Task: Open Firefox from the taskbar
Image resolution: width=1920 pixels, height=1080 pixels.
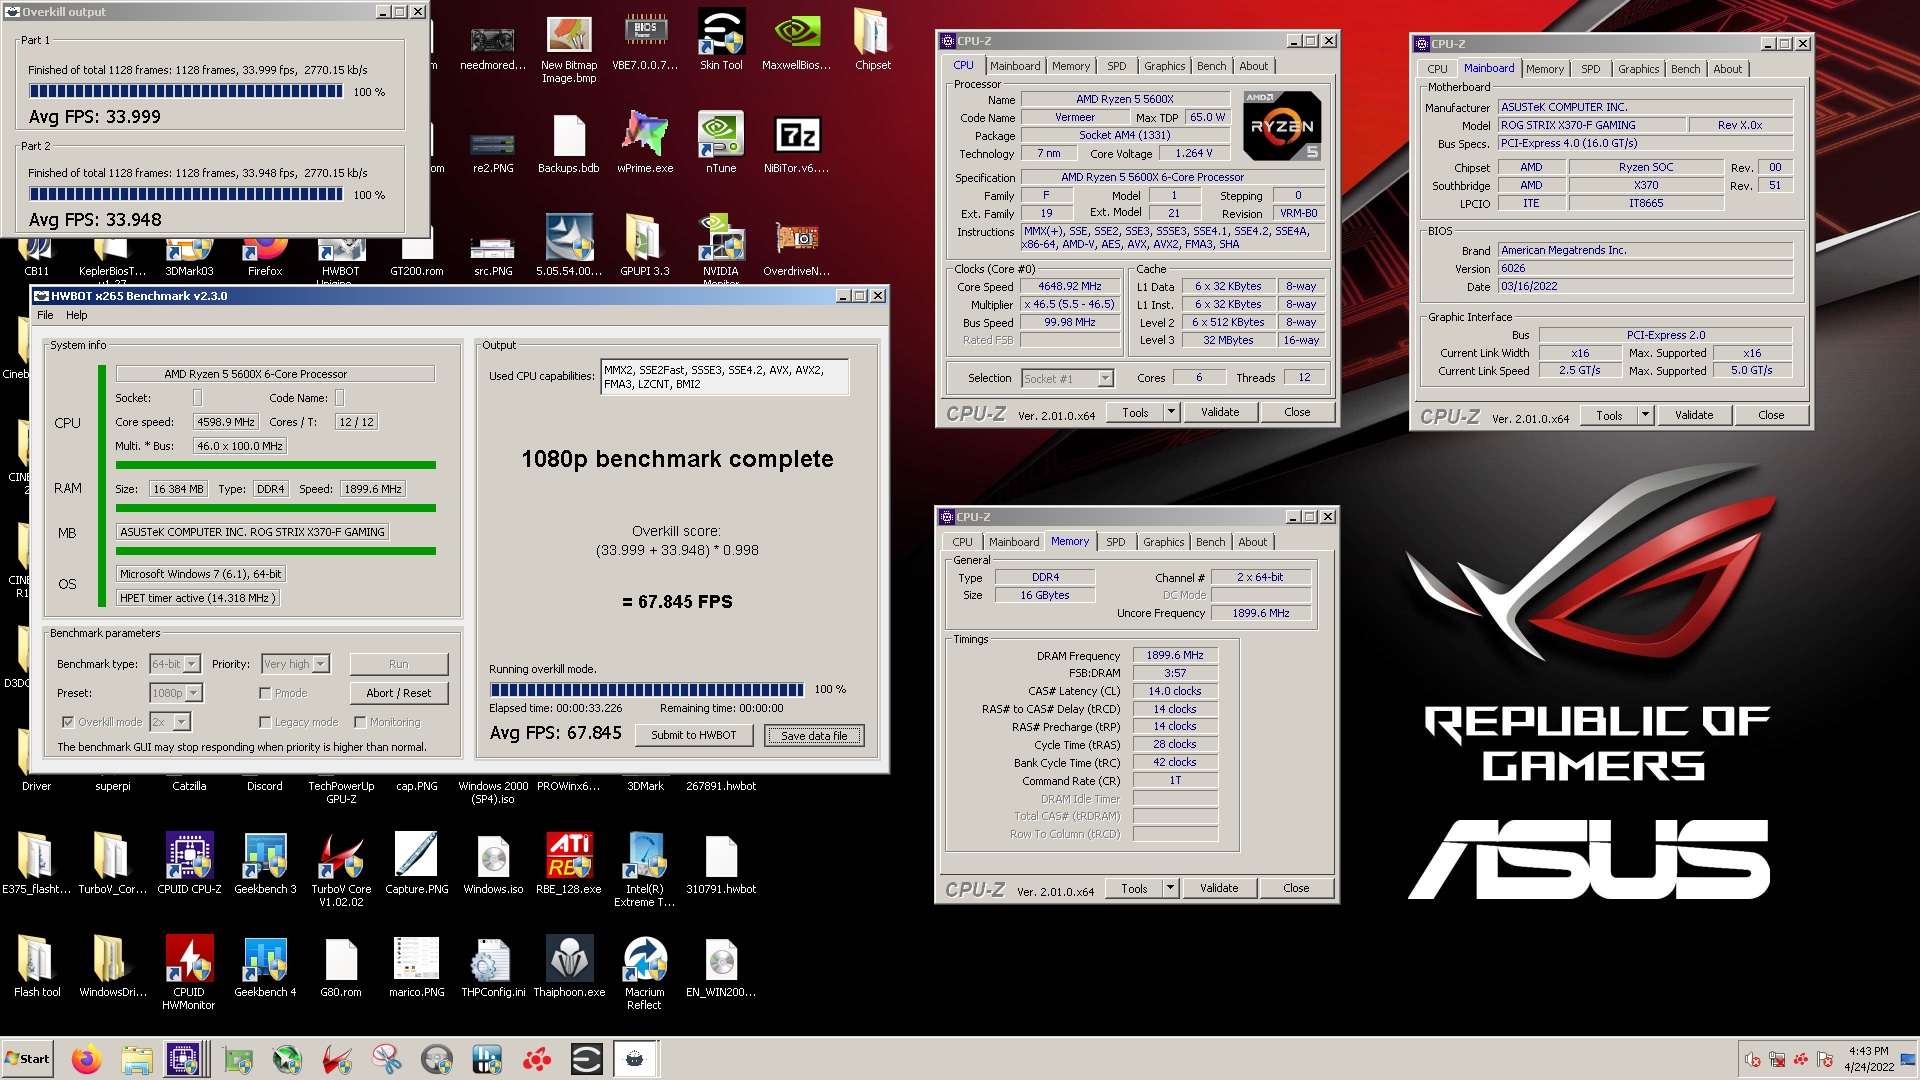Action: point(87,1059)
